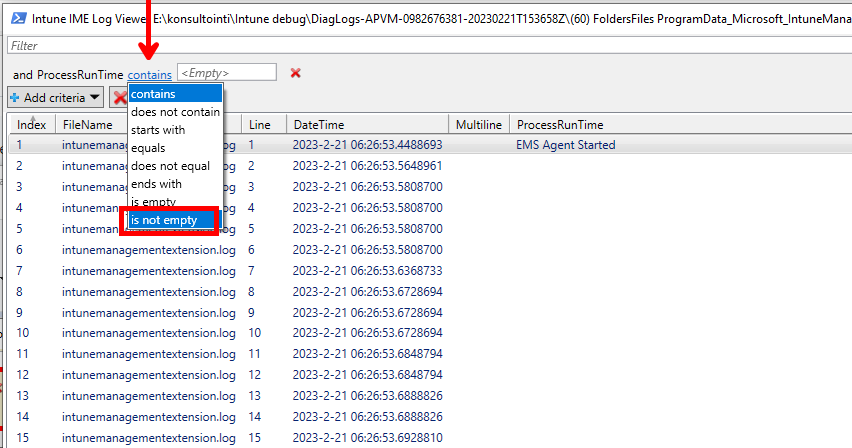Open the contains operator link
This screenshot has height=448, width=852.
(x=149, y=74)
